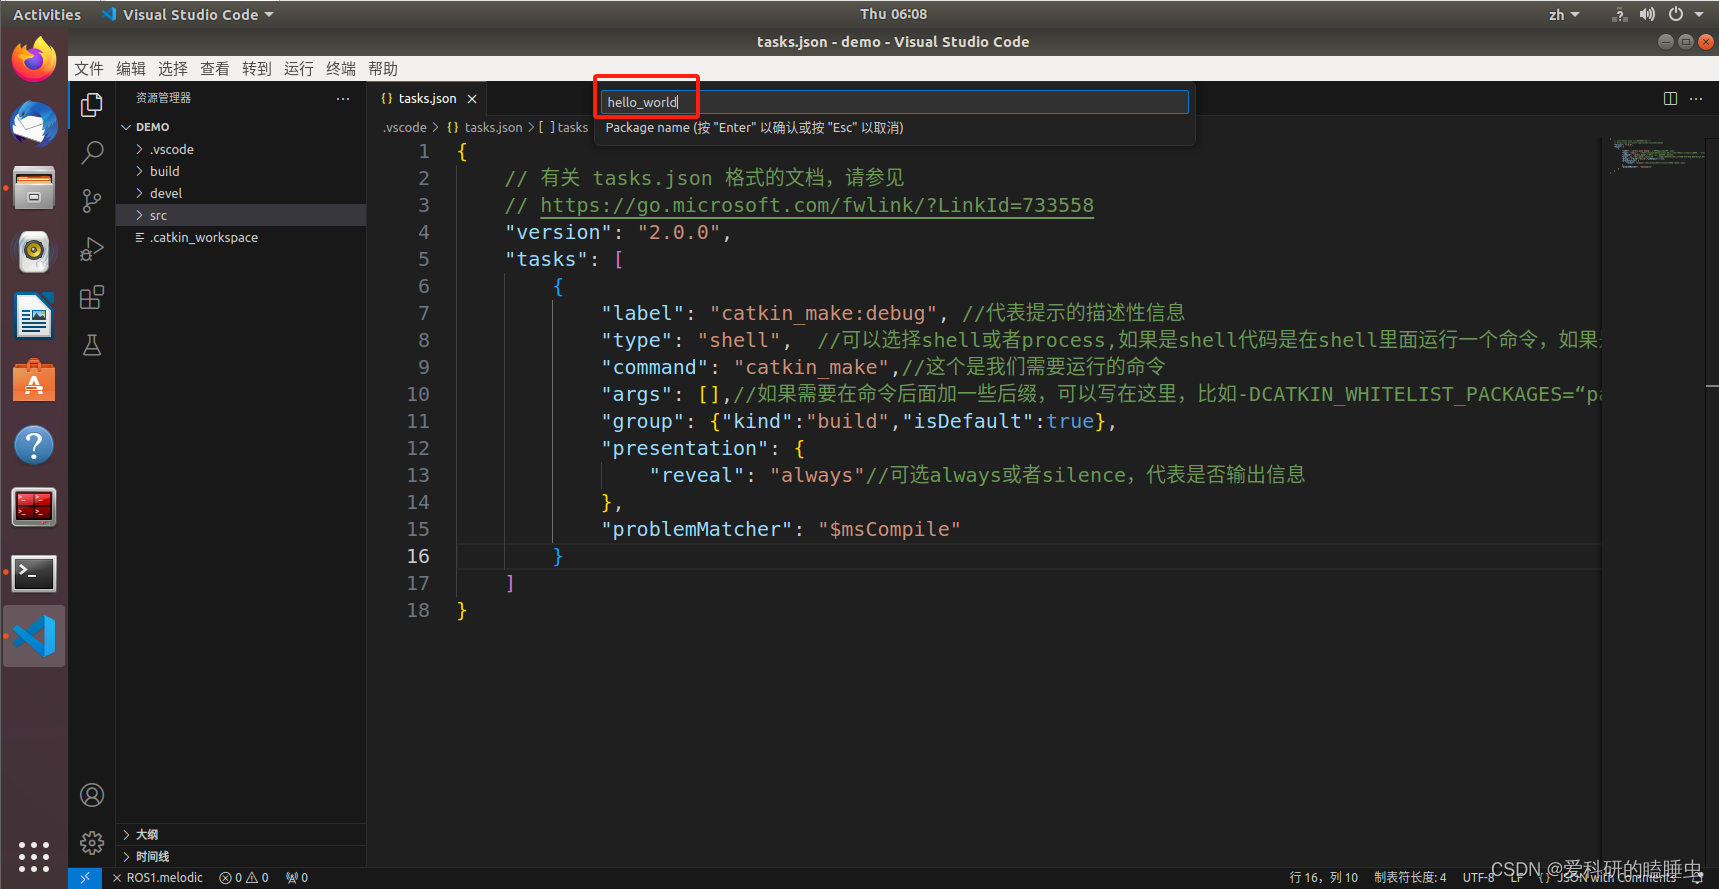Screen dimensions: 1719x889
Task: Focus the Package name input field
Action: [894, 102]
